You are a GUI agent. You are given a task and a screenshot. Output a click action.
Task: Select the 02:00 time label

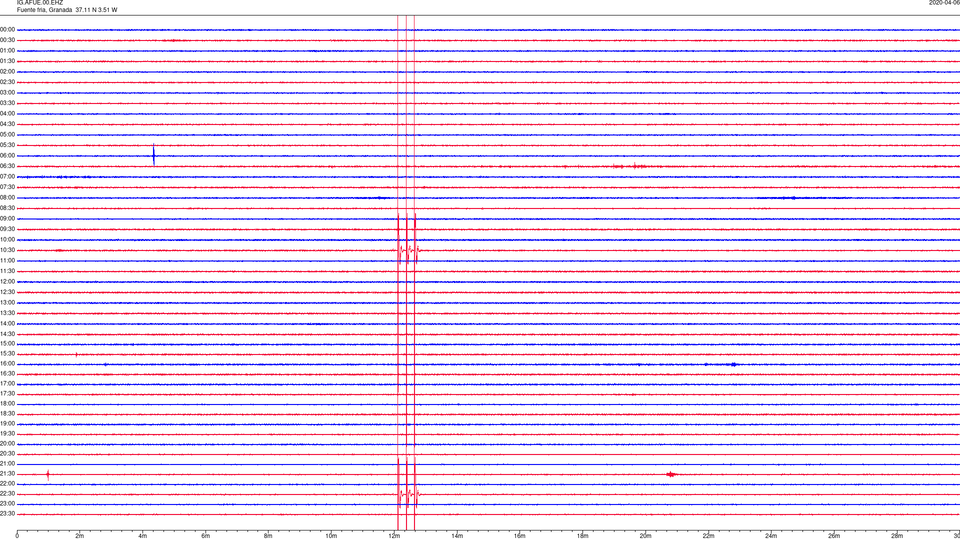click(7, 72)
